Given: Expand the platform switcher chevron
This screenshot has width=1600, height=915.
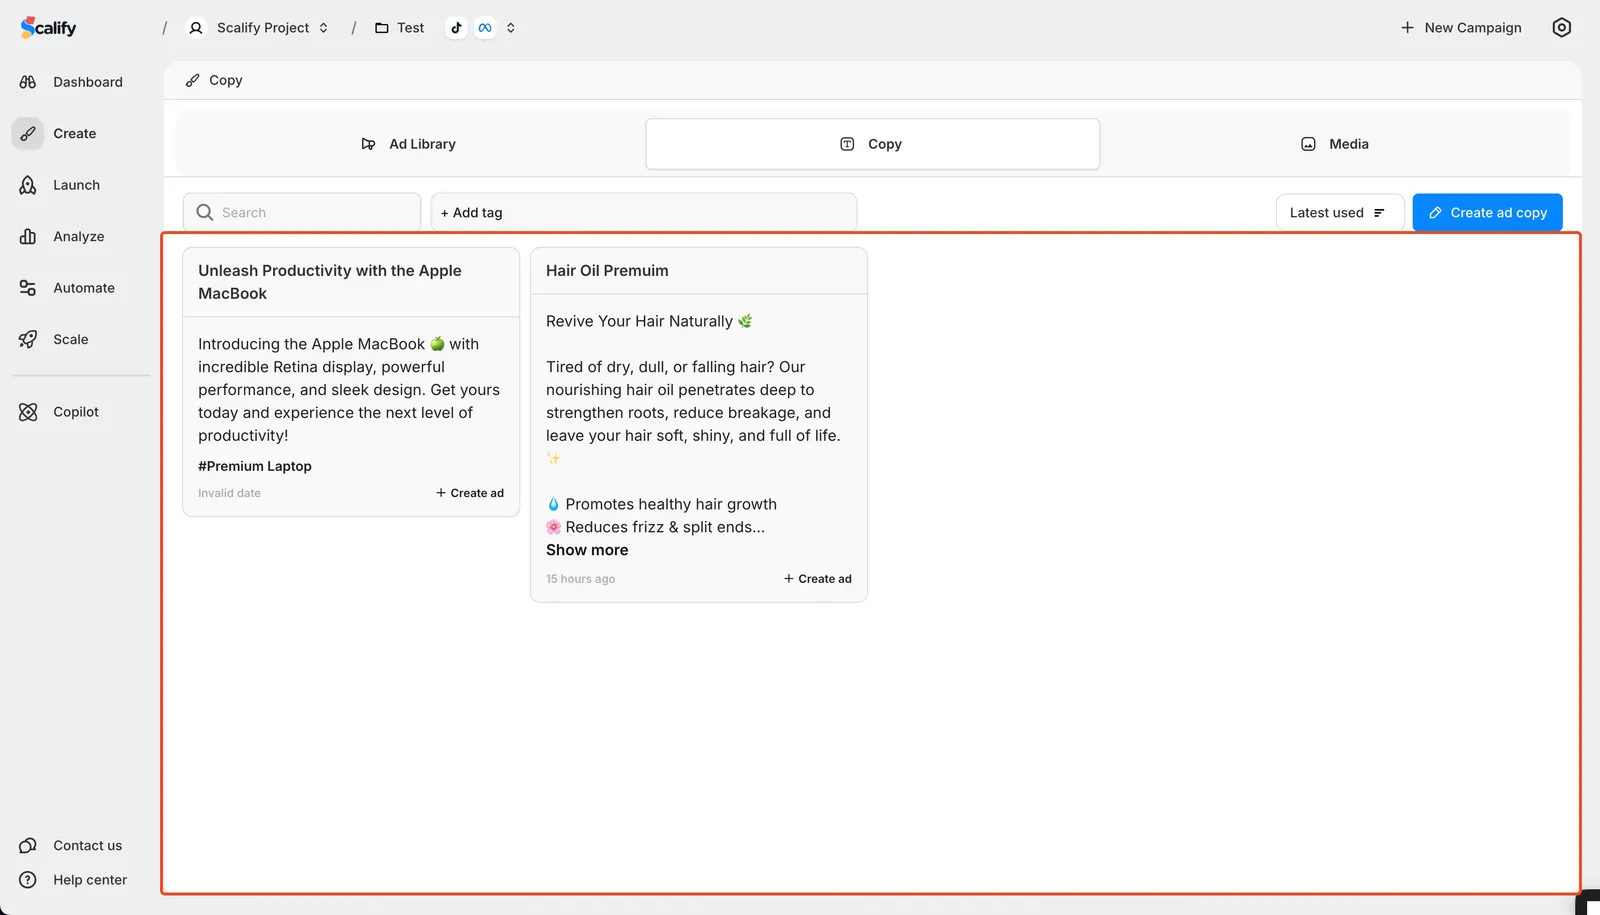Looking at the screenshot, I should pyautogui.click(x=511, y=28).
